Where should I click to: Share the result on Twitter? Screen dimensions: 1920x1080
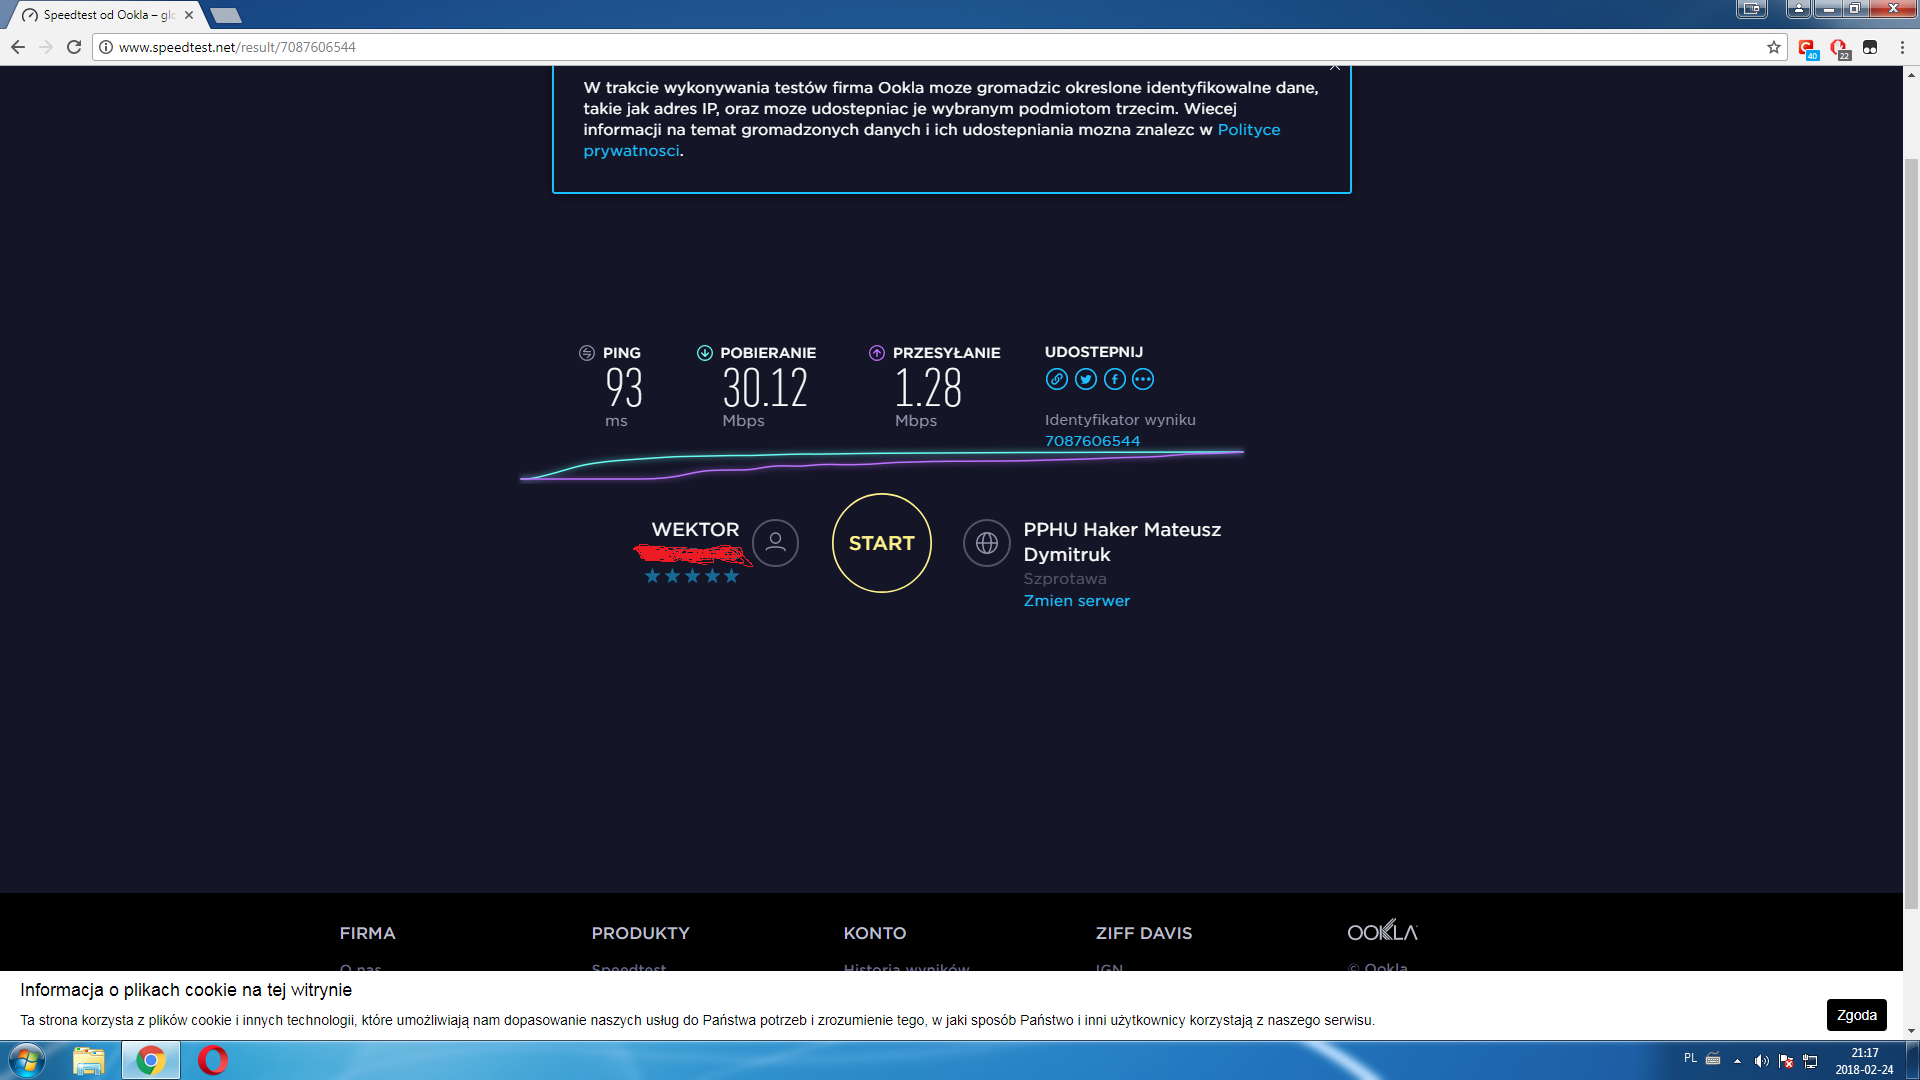point(1086,379)
